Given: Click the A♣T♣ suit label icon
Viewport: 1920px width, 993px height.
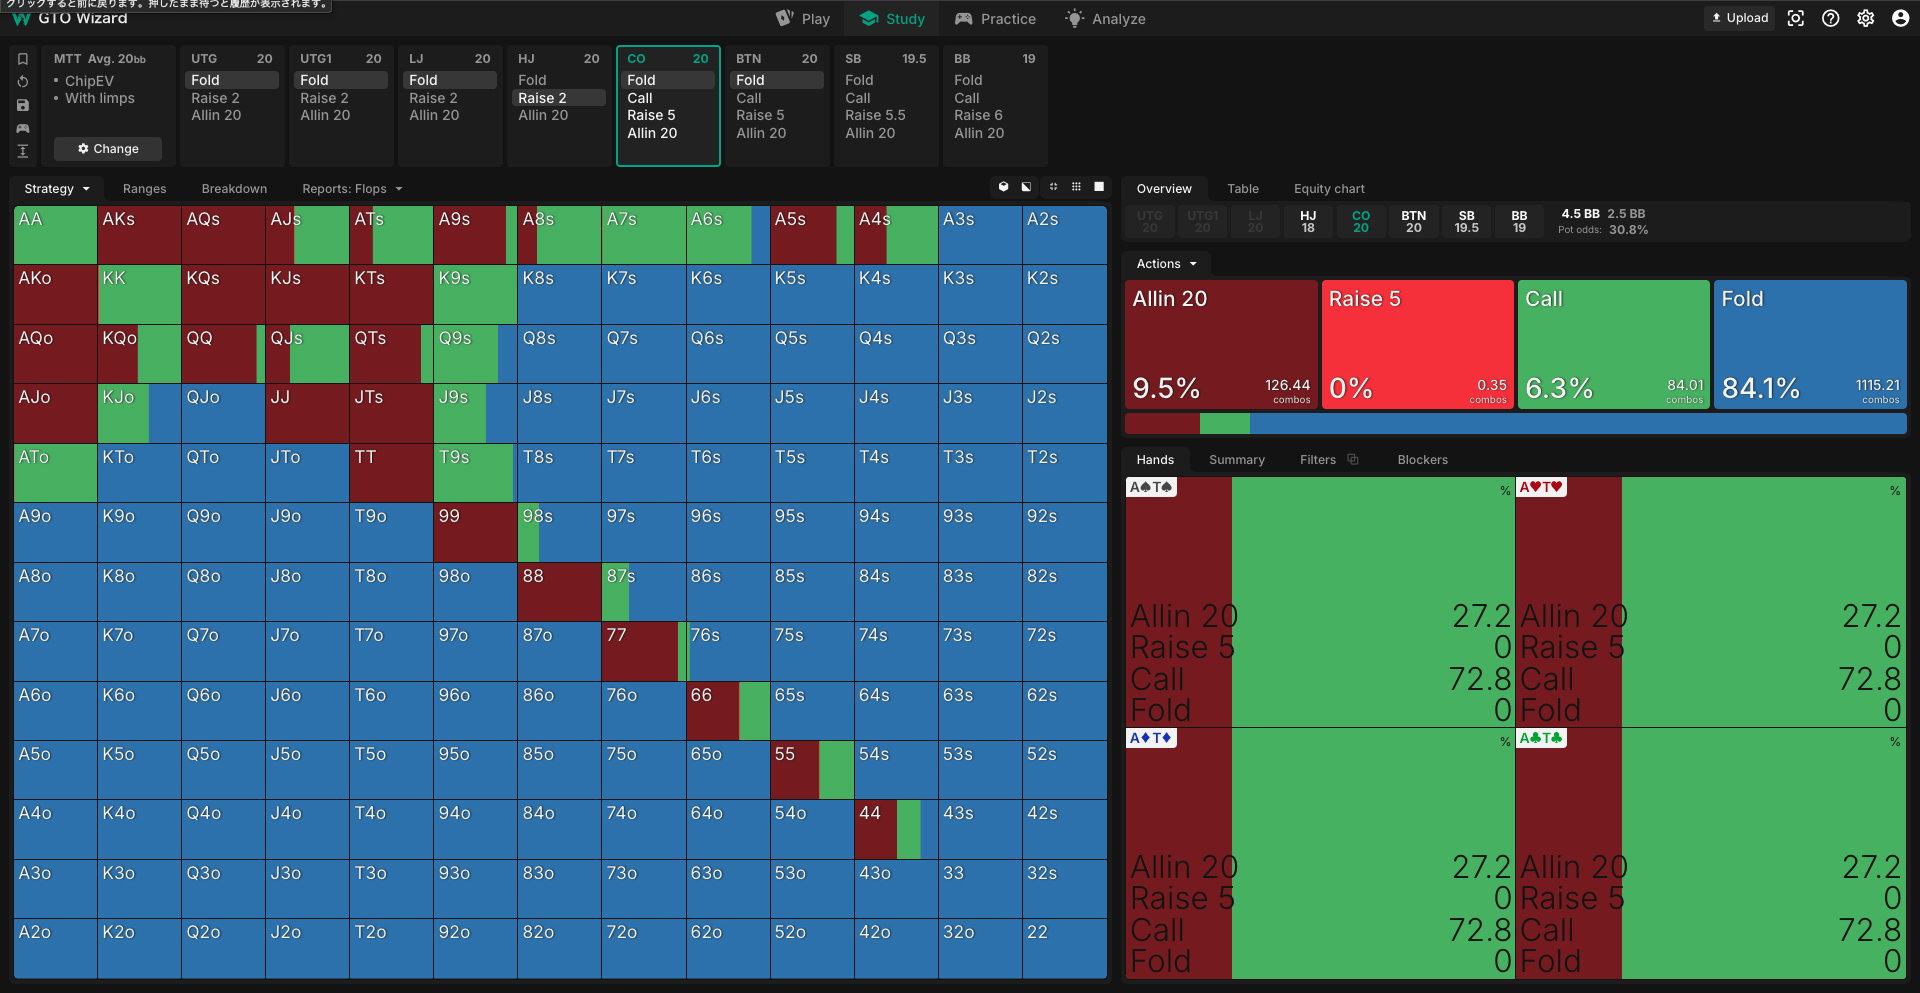Looking at the screenshot, I should pyautogui.click(x=1541, y=738).
